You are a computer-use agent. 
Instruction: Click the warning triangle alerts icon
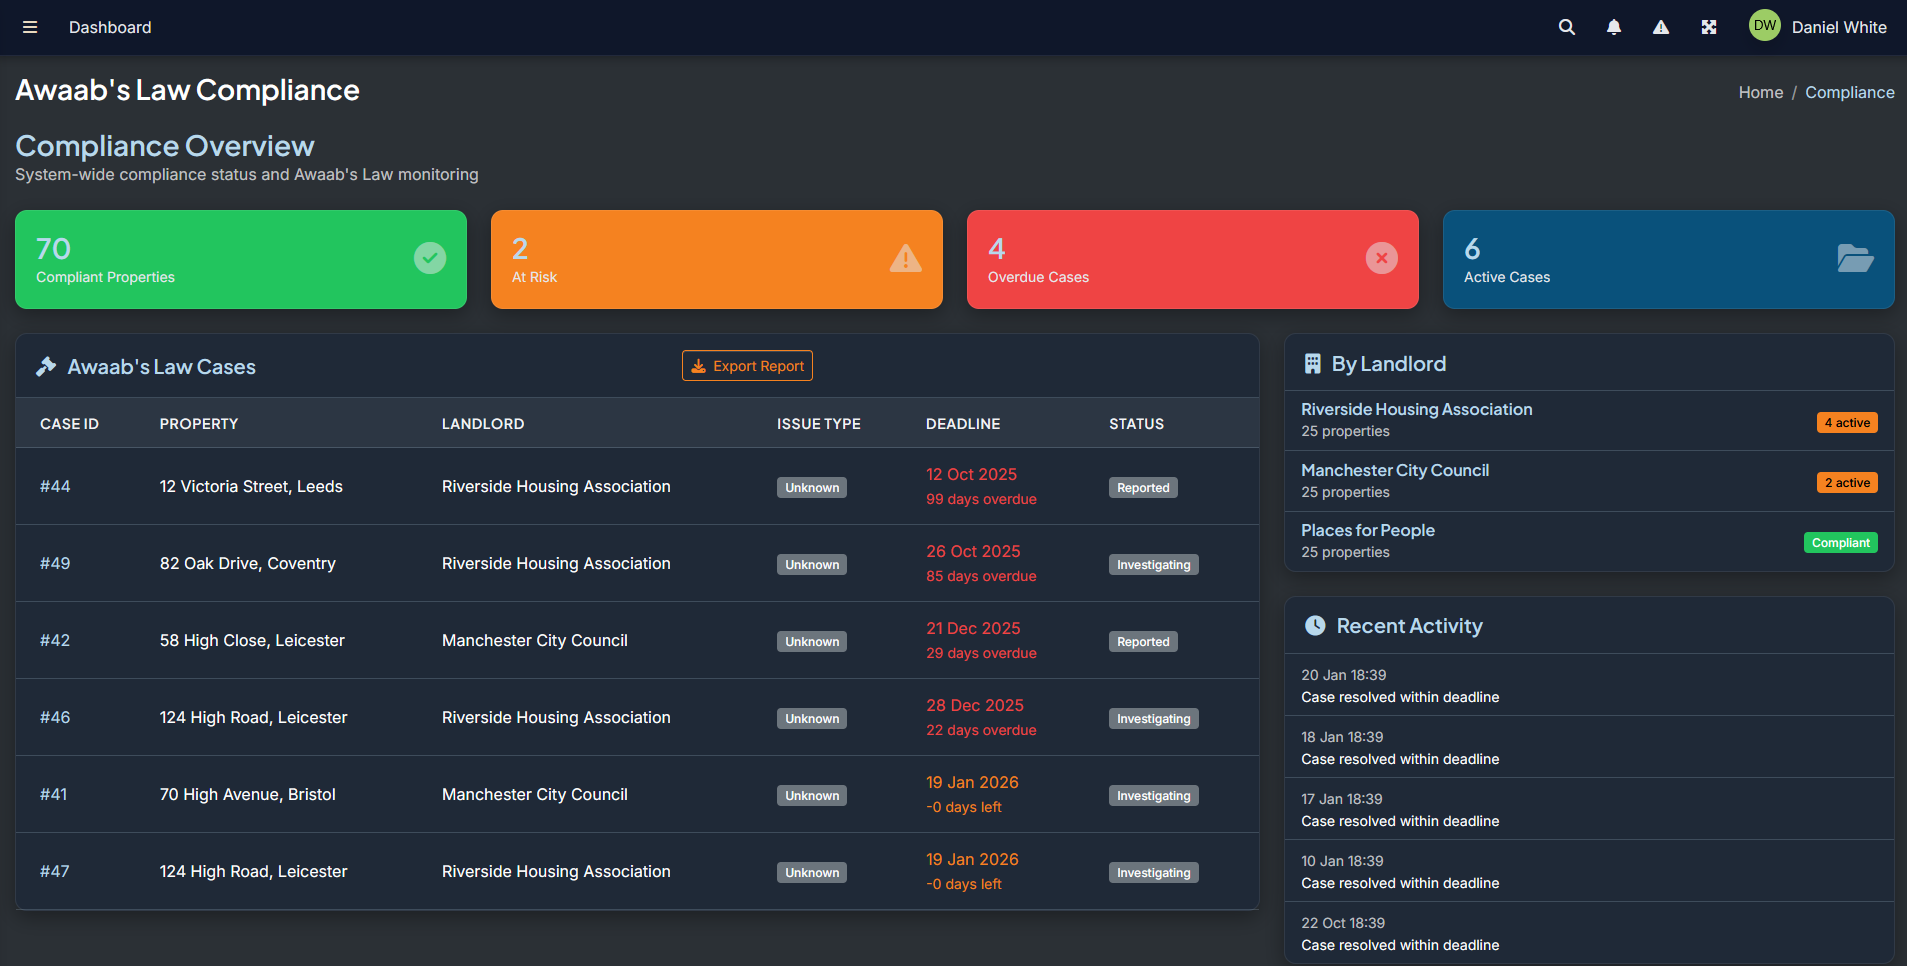[1660, 27]
